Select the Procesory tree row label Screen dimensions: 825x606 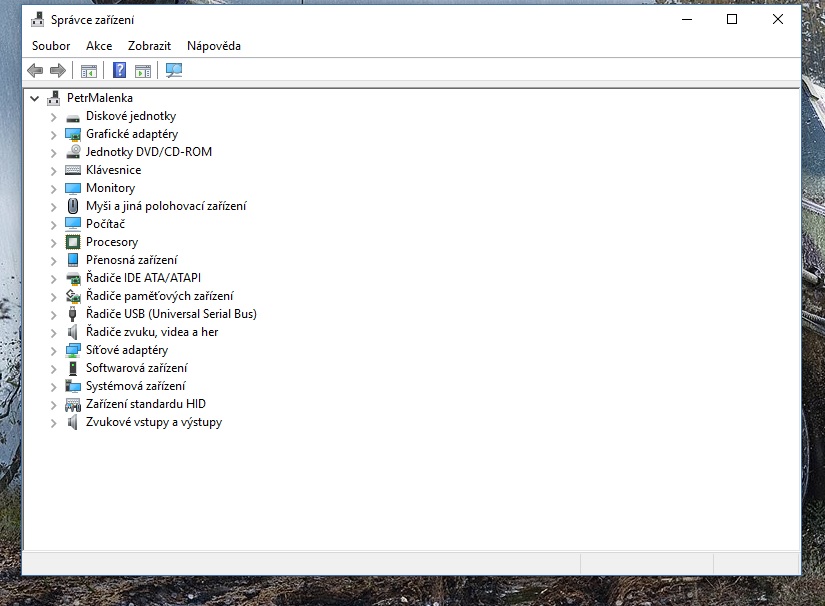[112, 242]
